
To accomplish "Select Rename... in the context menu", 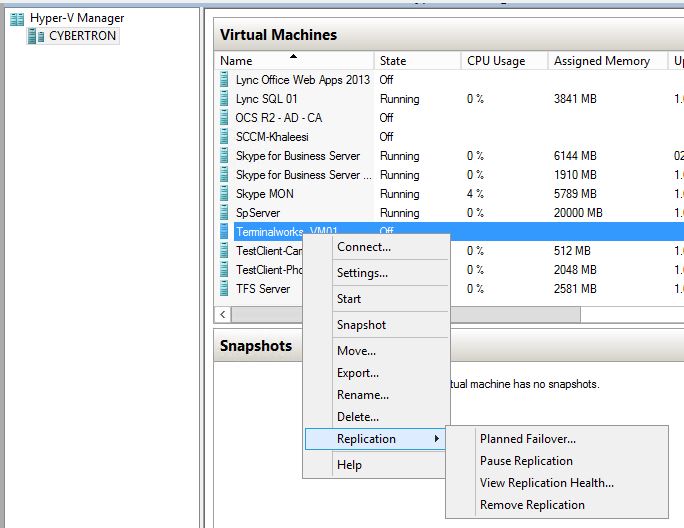I will point(363,395).
